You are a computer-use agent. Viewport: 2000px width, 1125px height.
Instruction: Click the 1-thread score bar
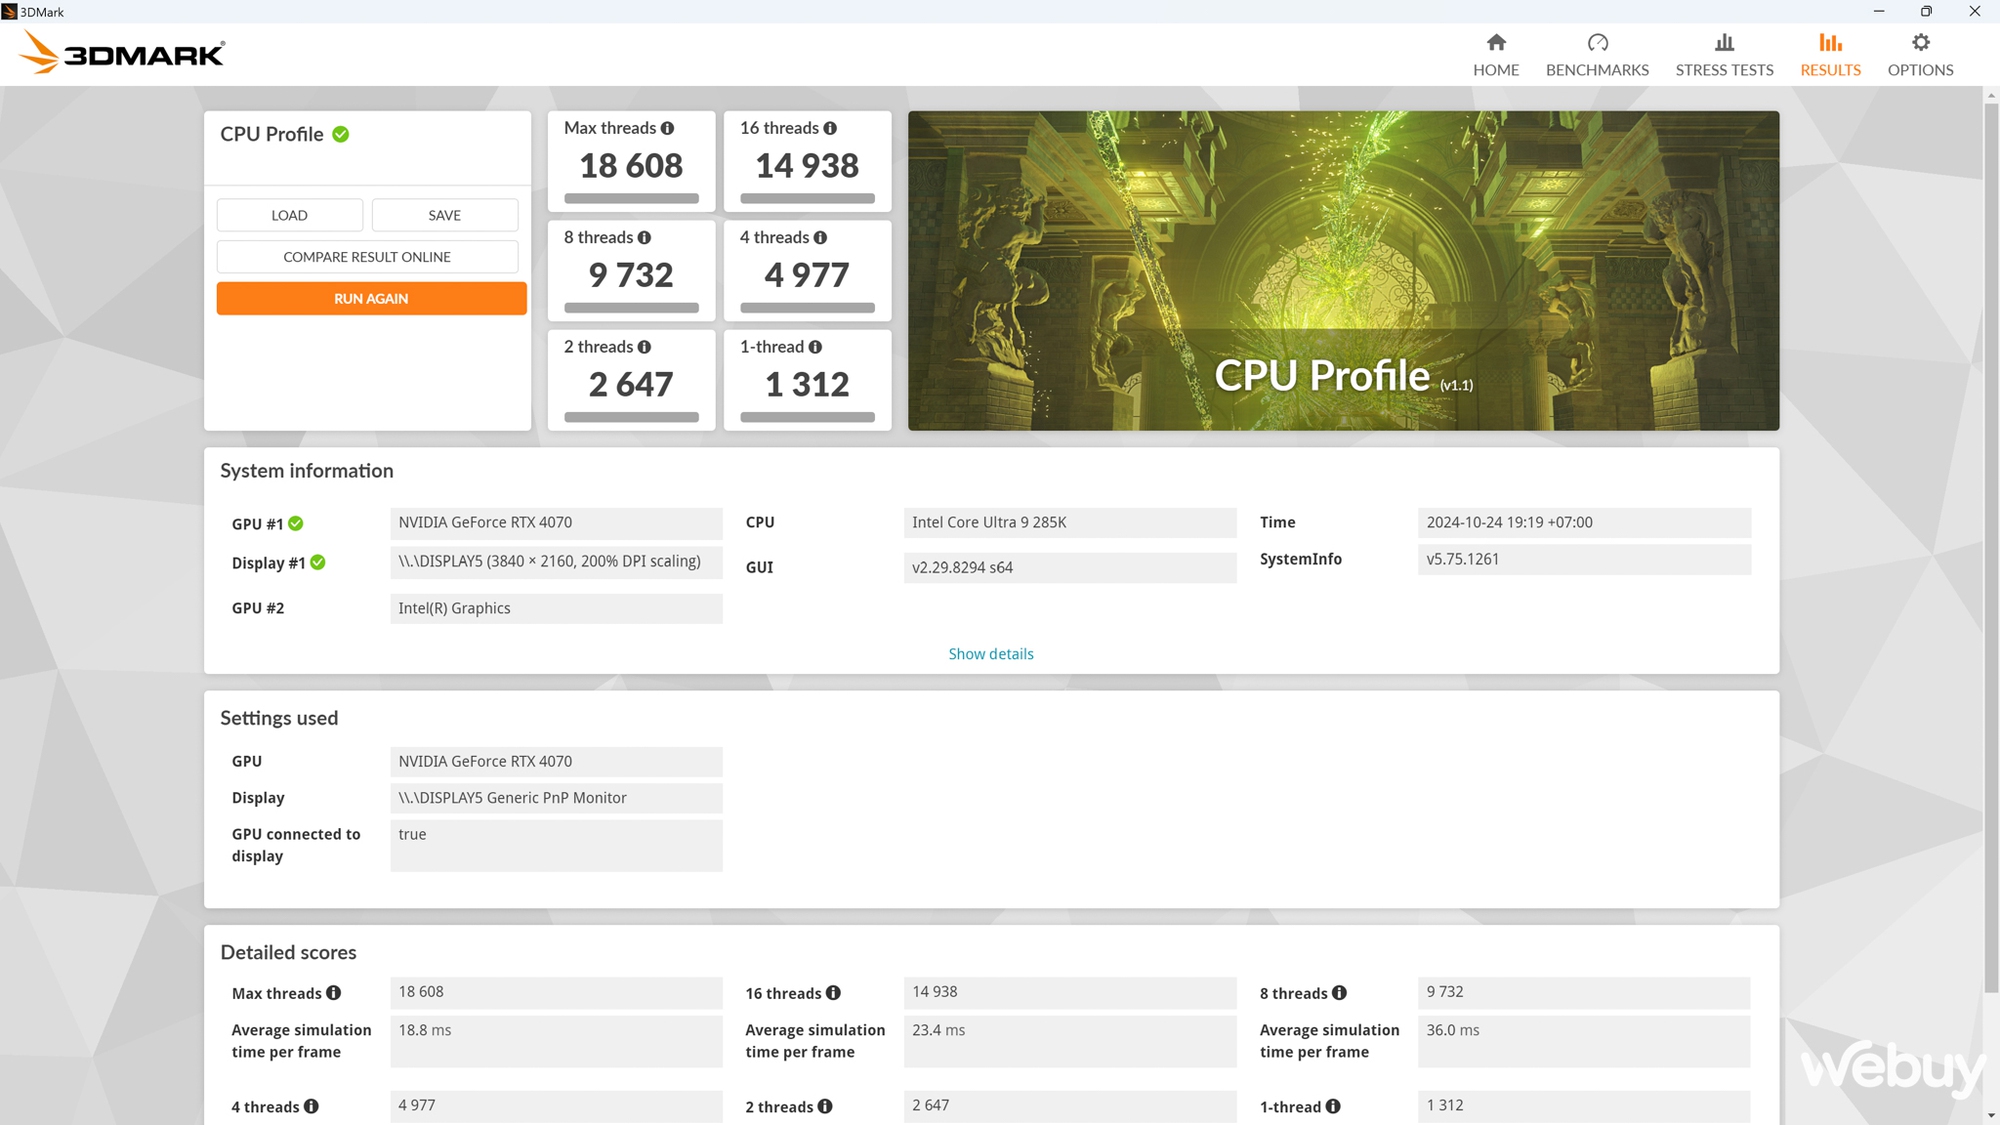[807, 417]
